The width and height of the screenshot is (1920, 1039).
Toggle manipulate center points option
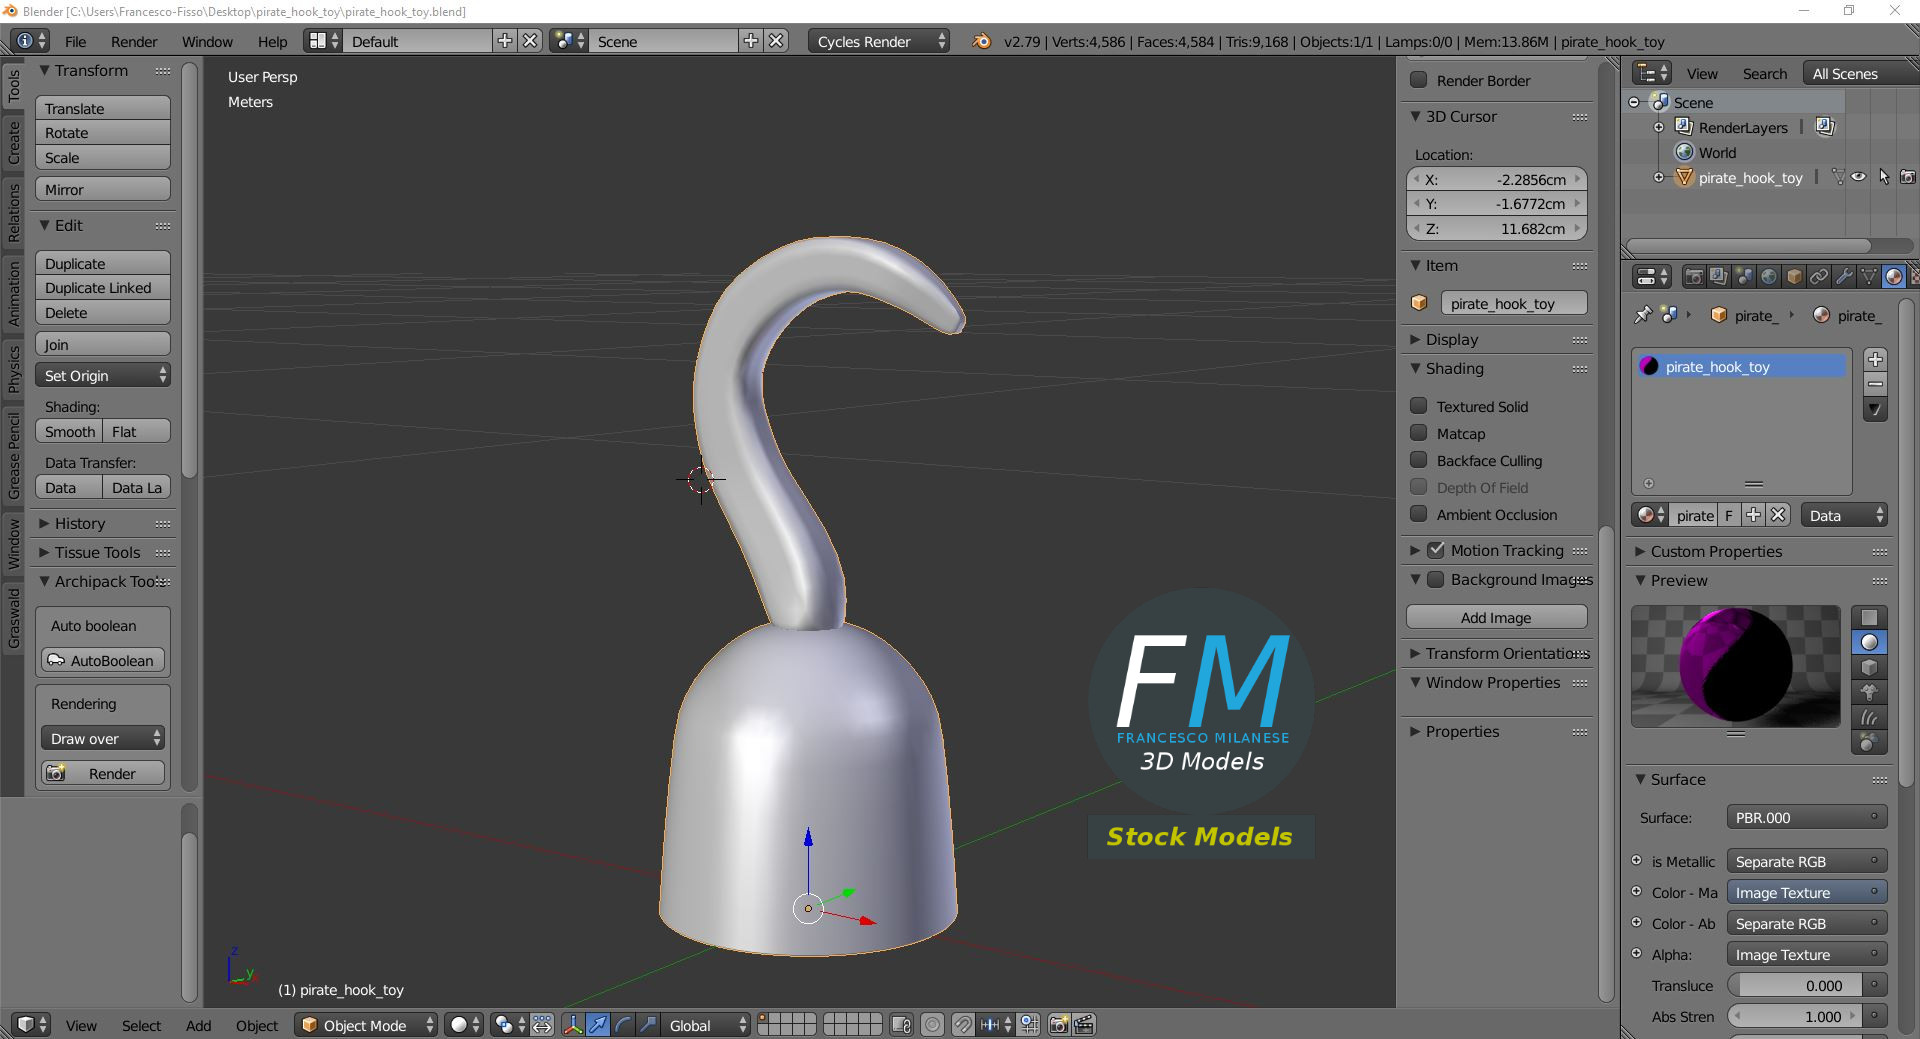(x=542, y=1025)
